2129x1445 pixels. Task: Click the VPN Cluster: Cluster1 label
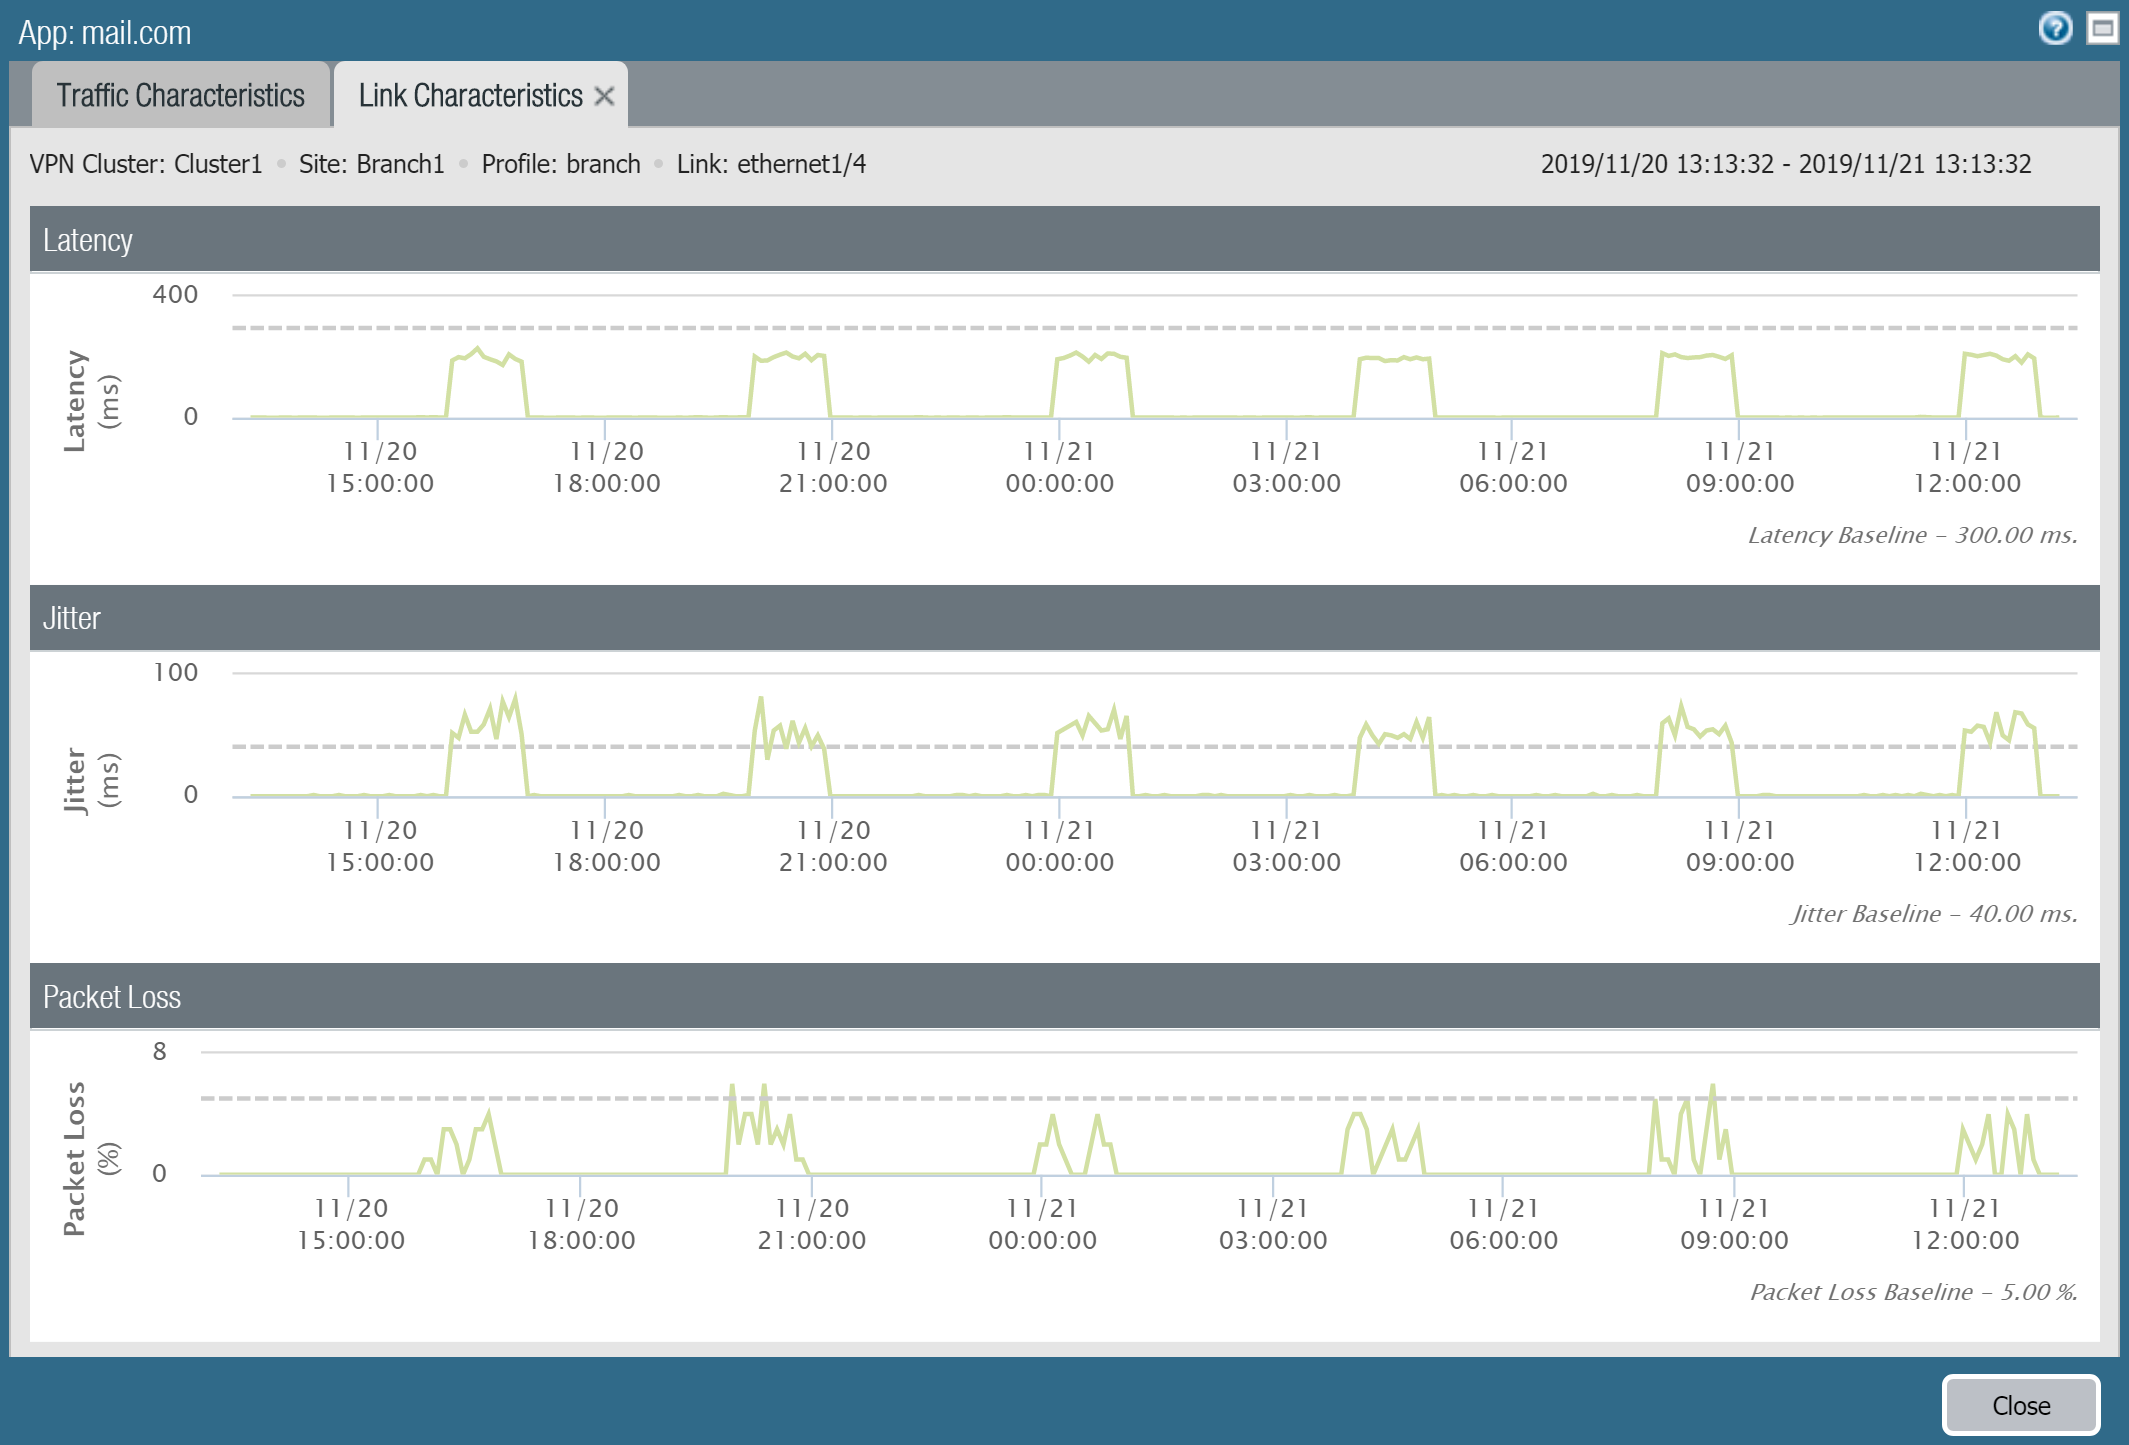[146, 164]
